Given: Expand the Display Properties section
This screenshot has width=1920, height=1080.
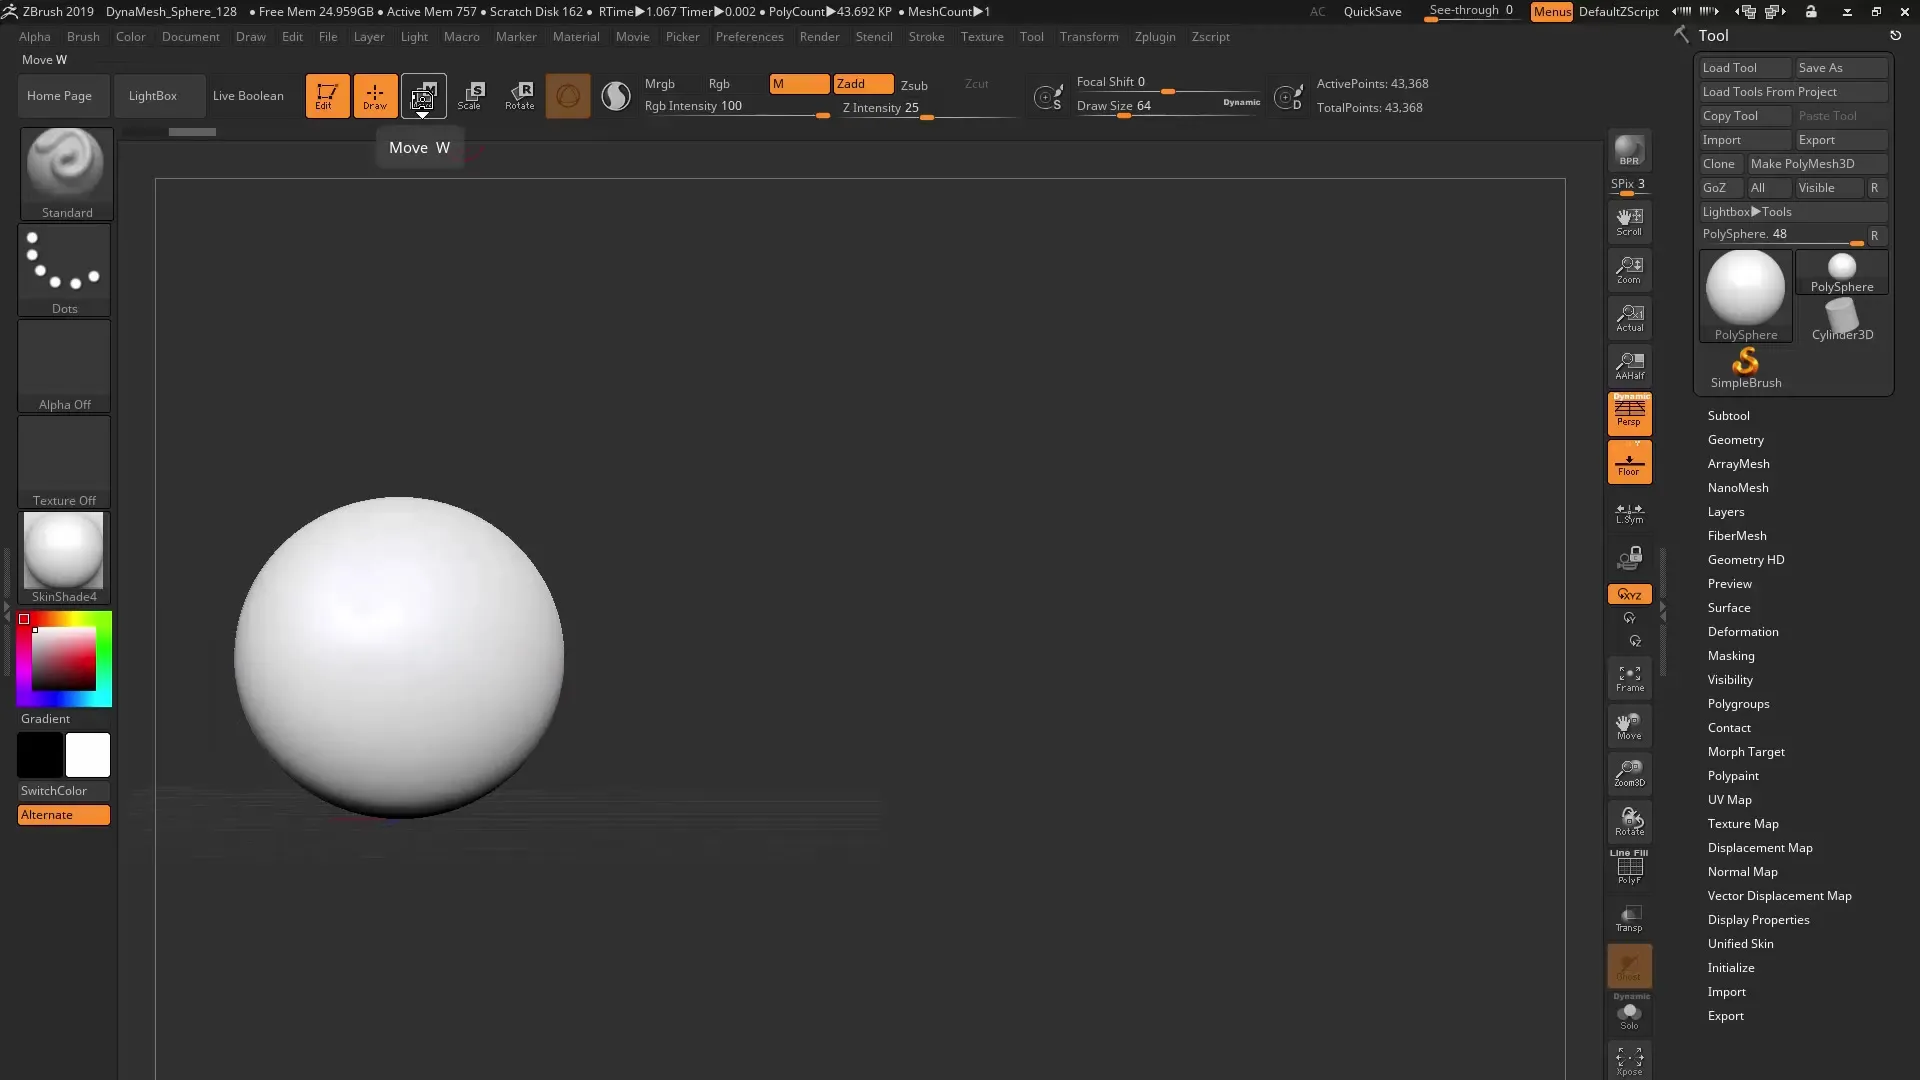Looking at the screenshot, I should pos(1758,920).
